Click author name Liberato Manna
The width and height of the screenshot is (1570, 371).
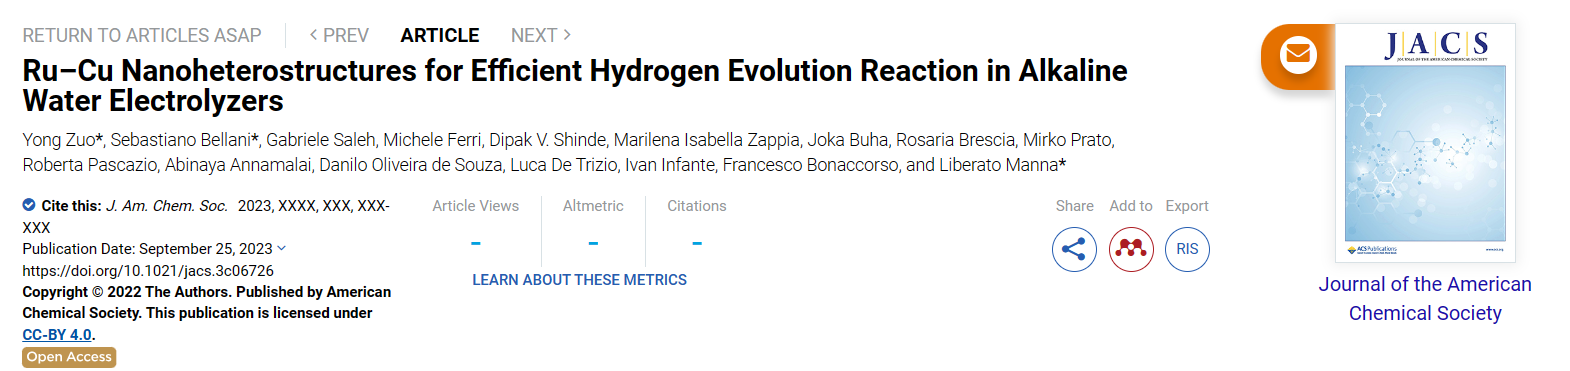tap(998, 165)
